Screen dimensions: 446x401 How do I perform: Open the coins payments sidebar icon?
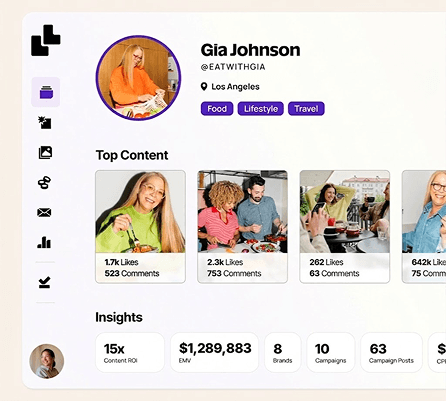[x=44, y=182]
